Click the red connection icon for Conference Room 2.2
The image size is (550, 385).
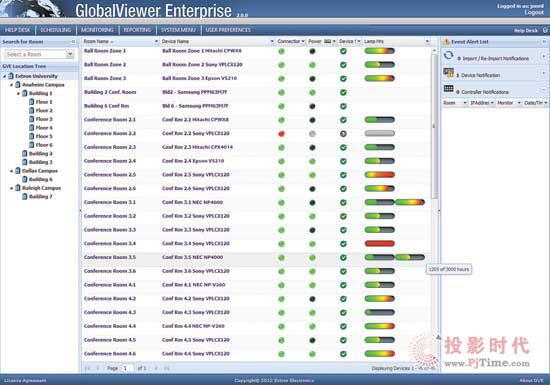(281, 134)
